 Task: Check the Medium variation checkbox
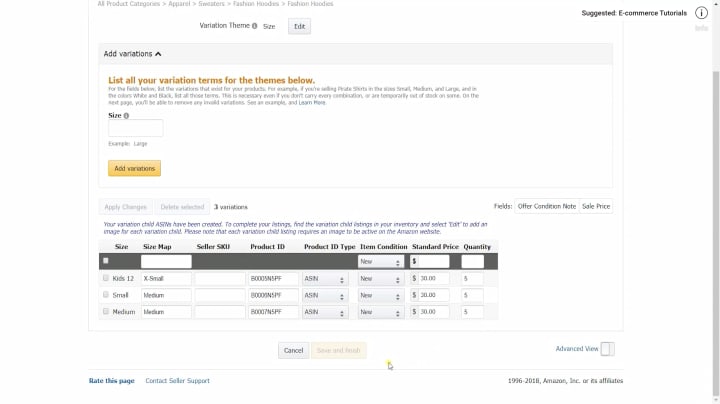point(106,312)
